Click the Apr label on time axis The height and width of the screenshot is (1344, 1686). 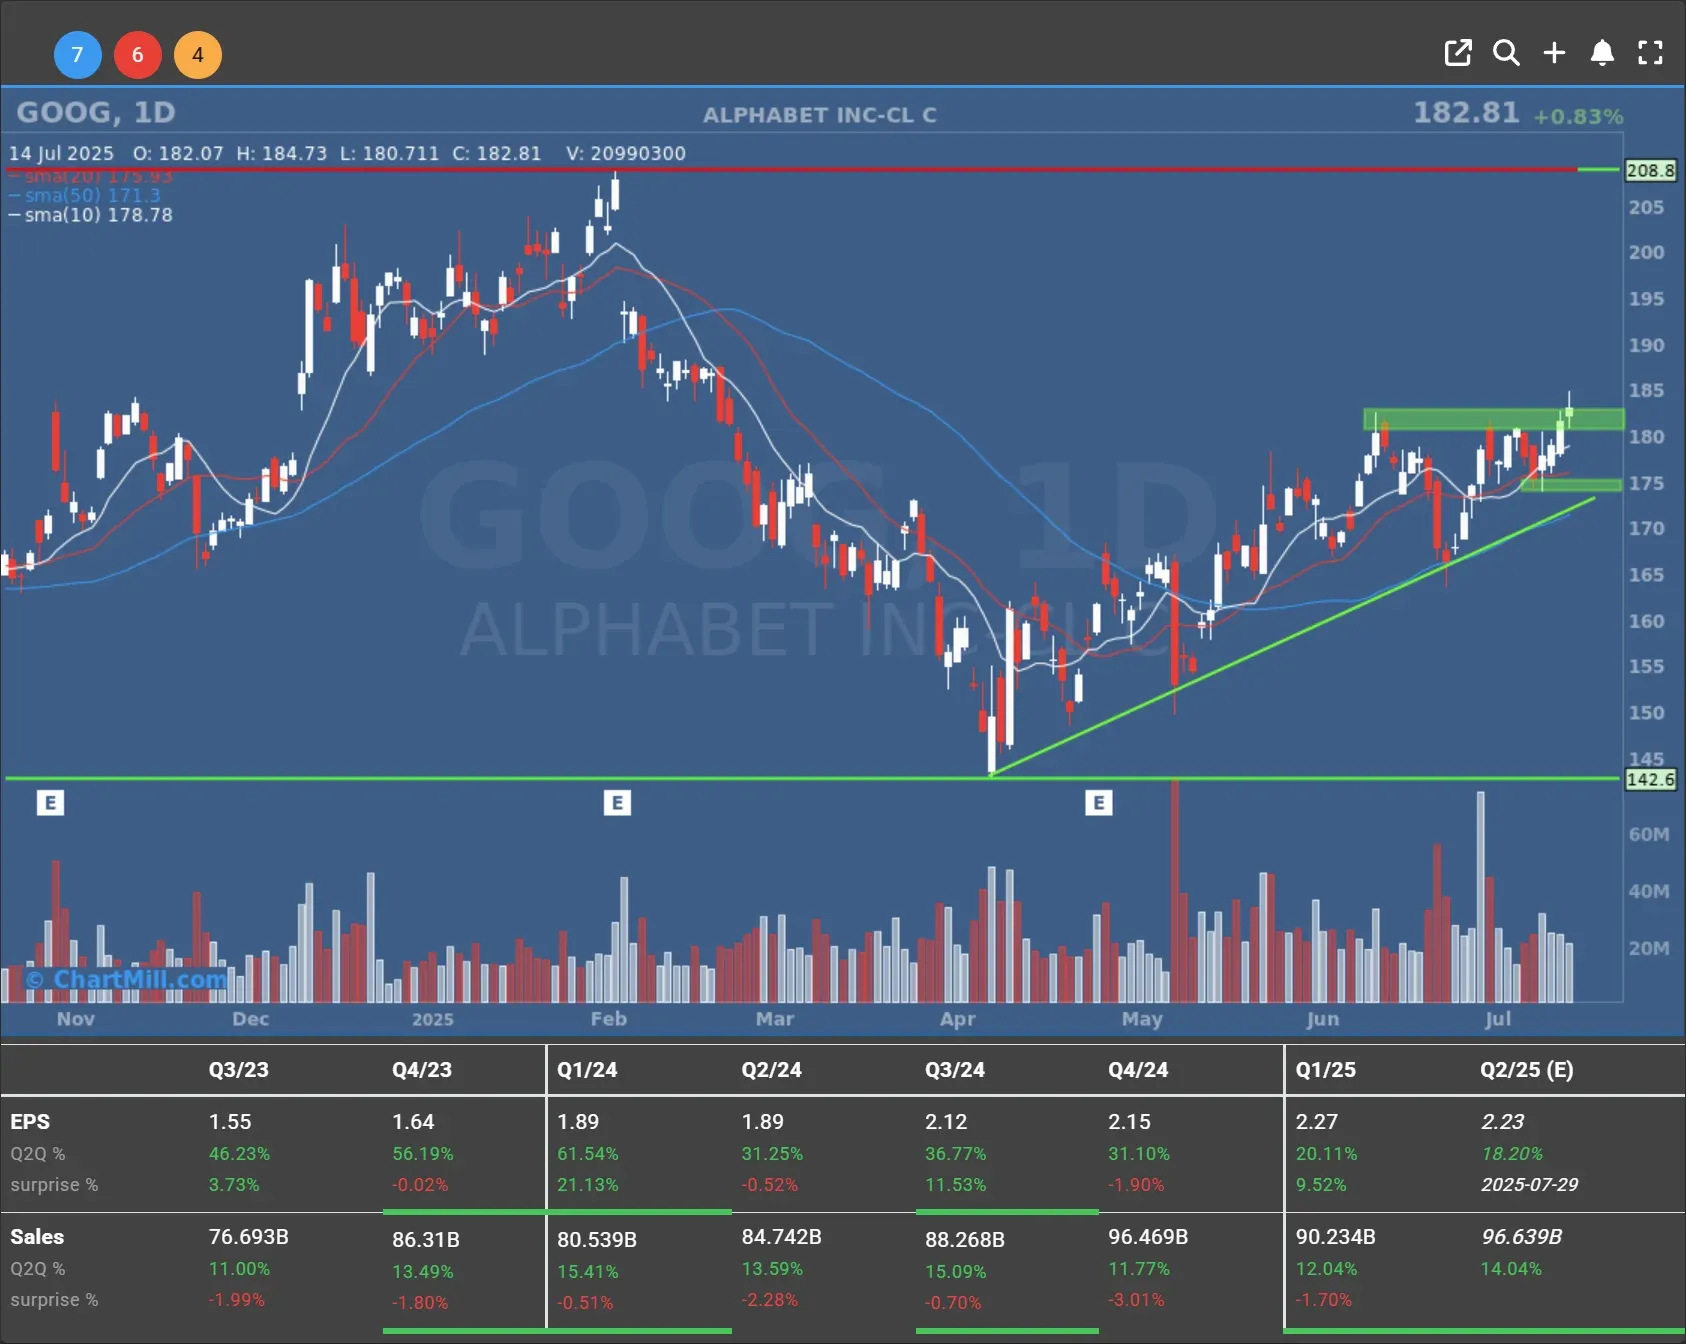[x=957, y=1019]
